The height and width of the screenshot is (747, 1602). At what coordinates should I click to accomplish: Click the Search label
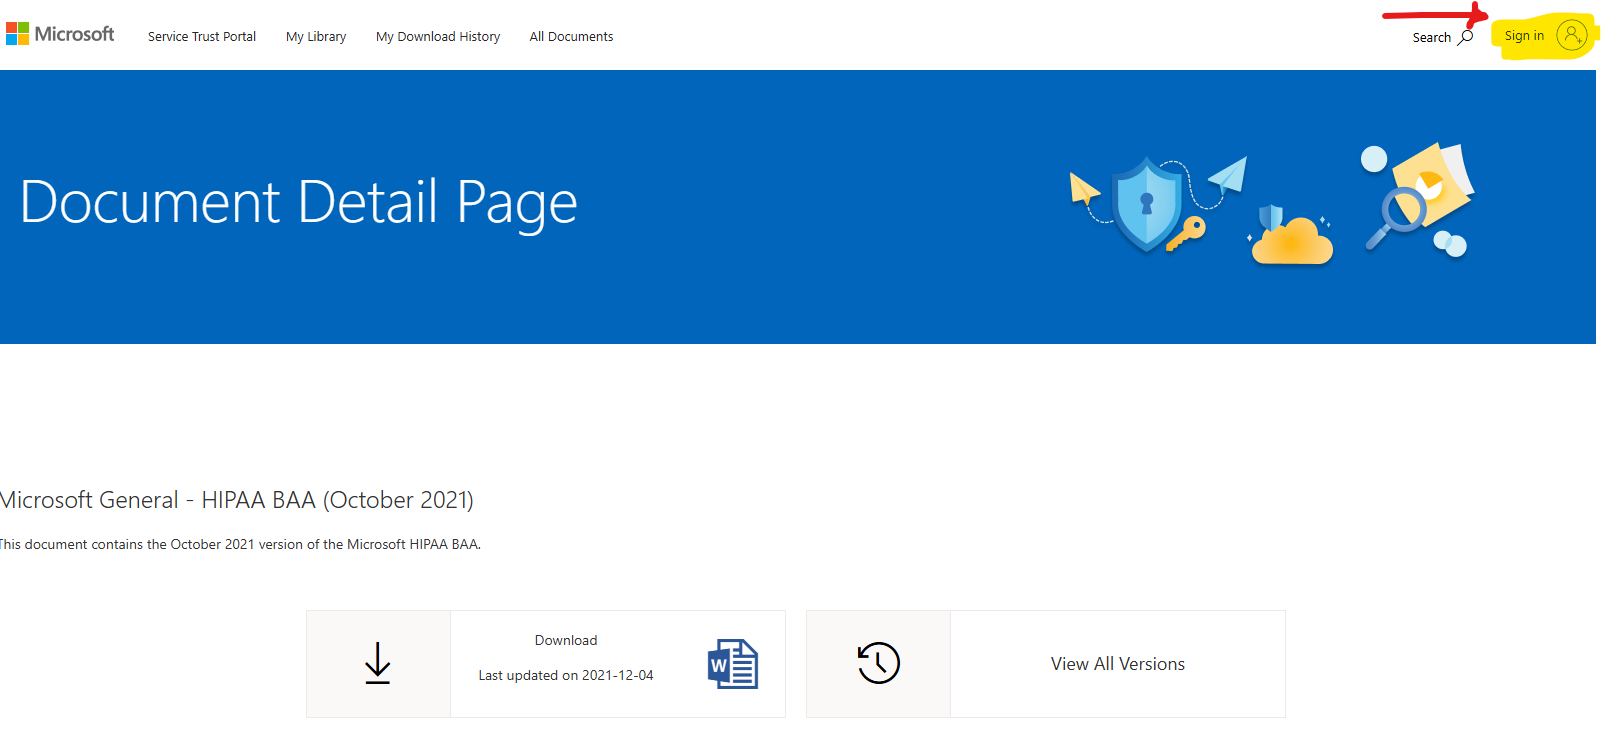(1431, 38)
